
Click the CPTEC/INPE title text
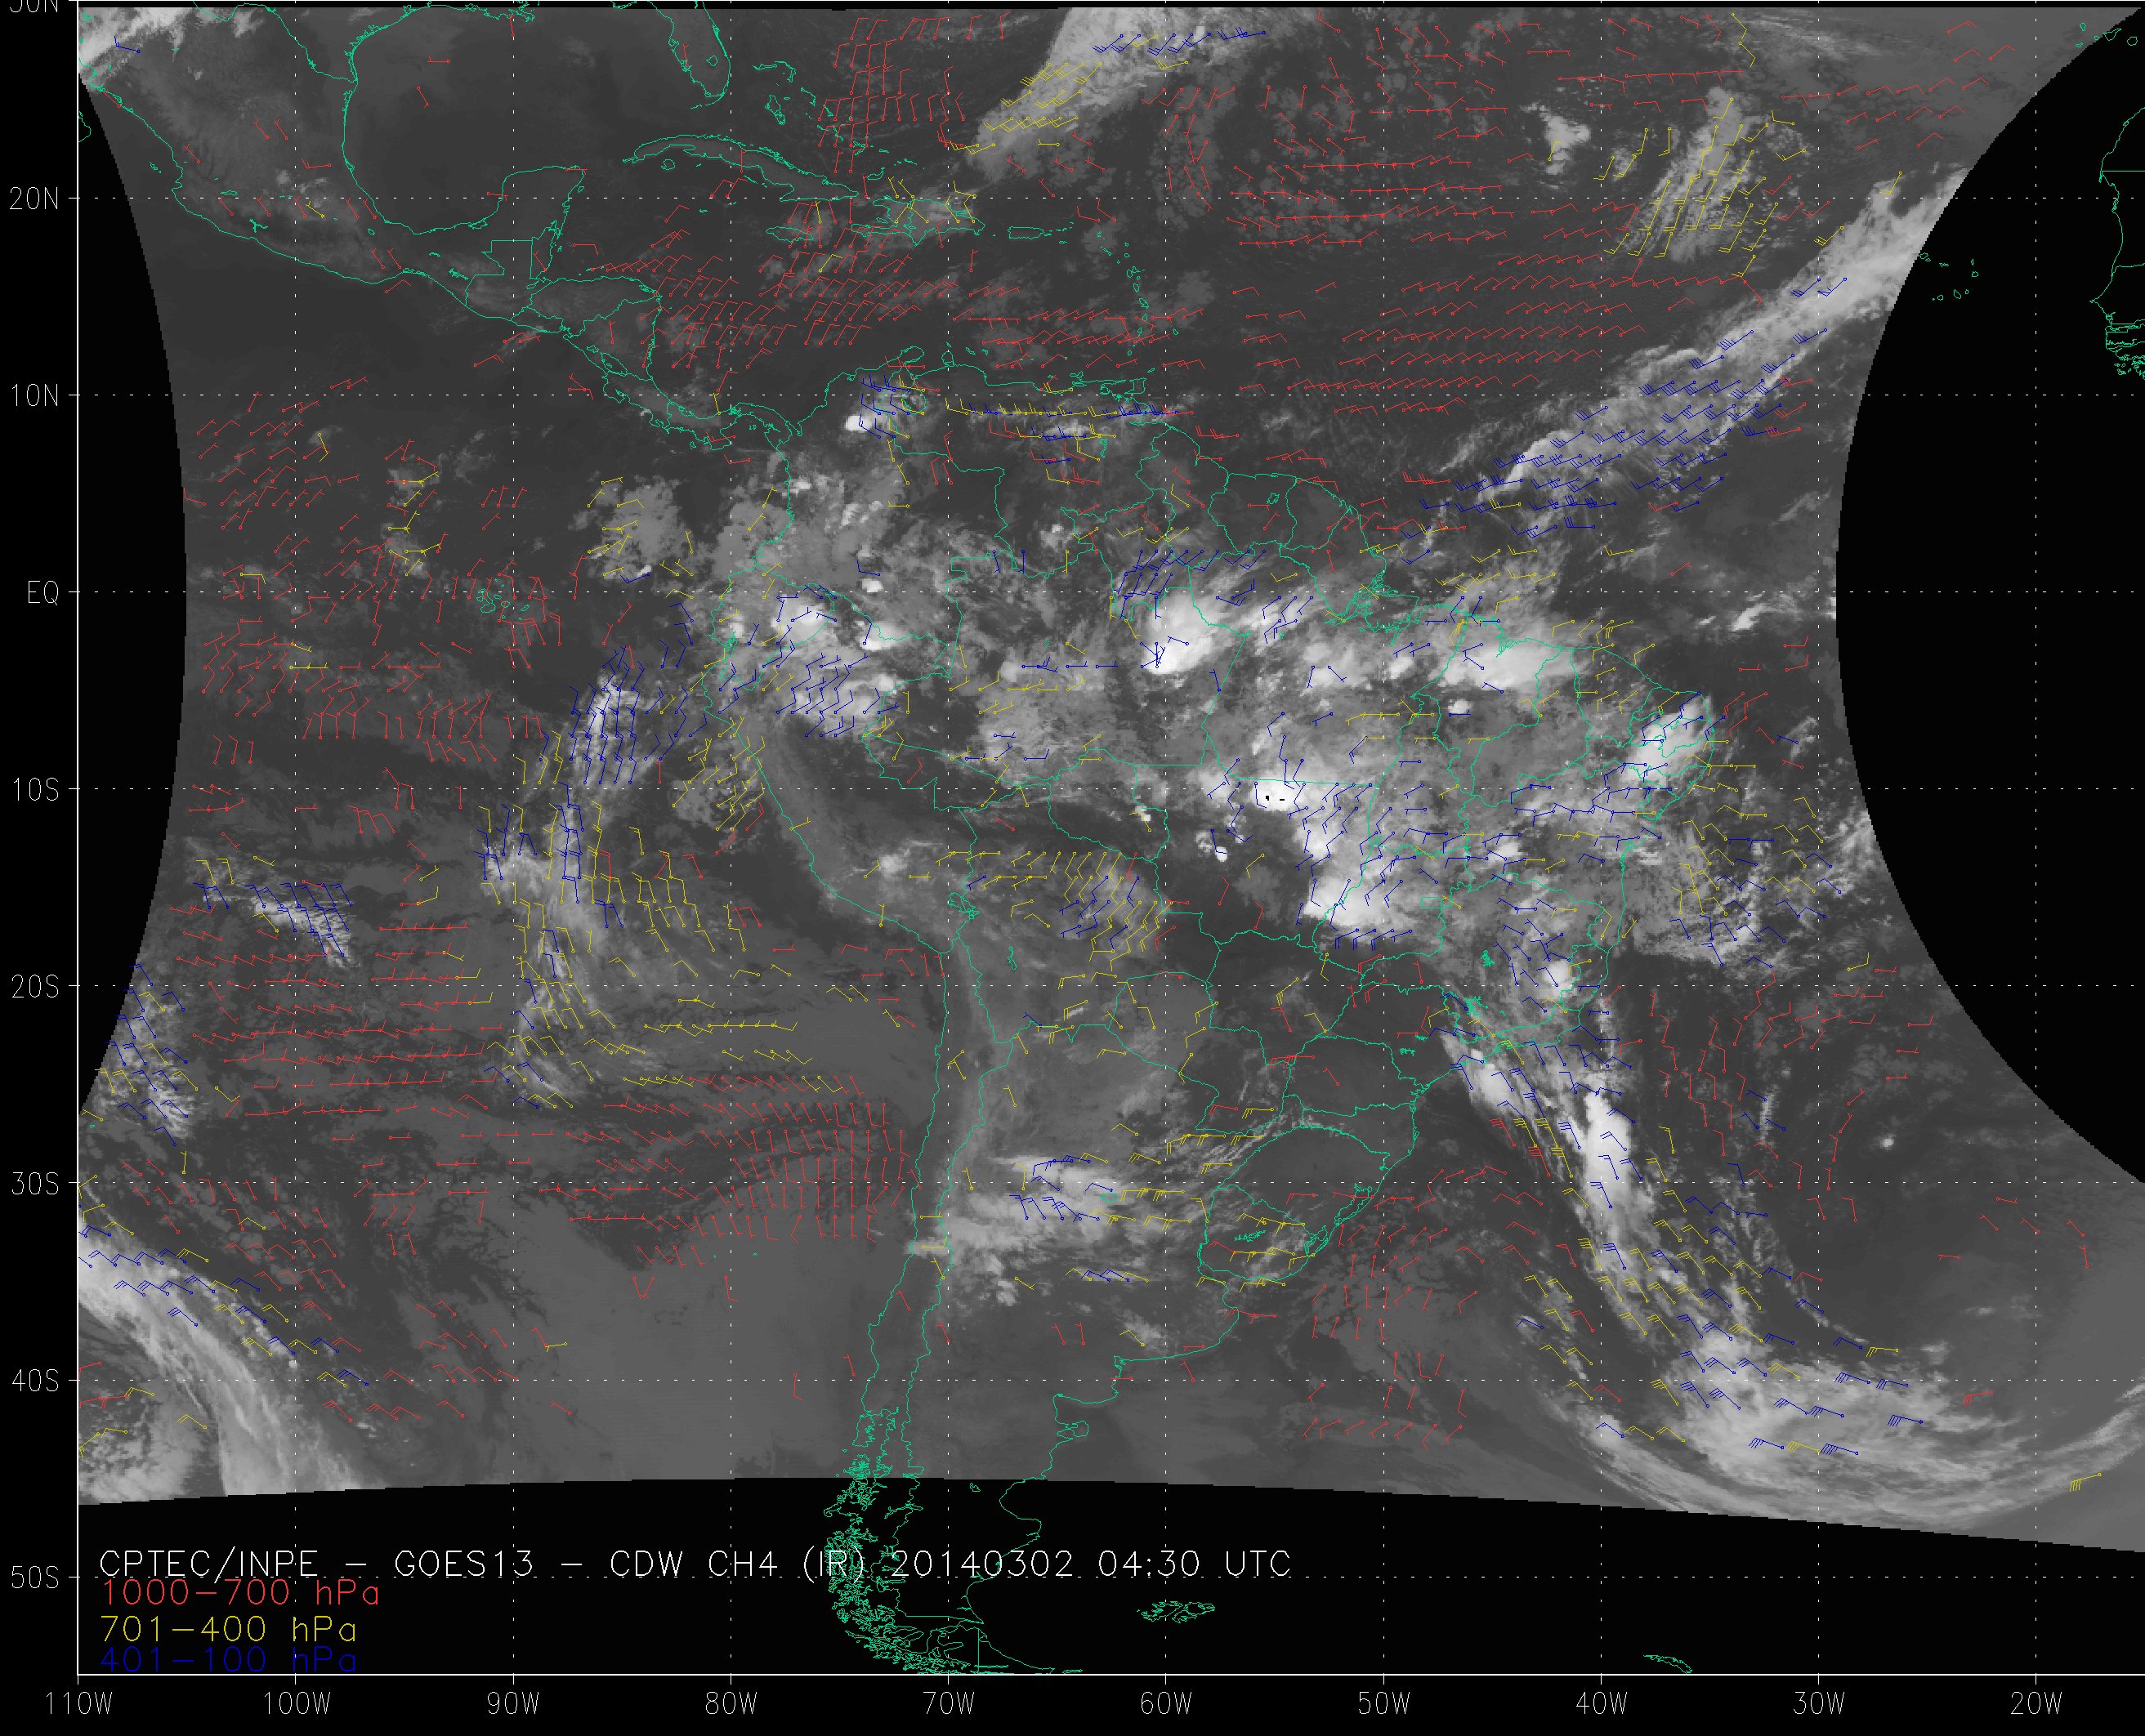209,1563
